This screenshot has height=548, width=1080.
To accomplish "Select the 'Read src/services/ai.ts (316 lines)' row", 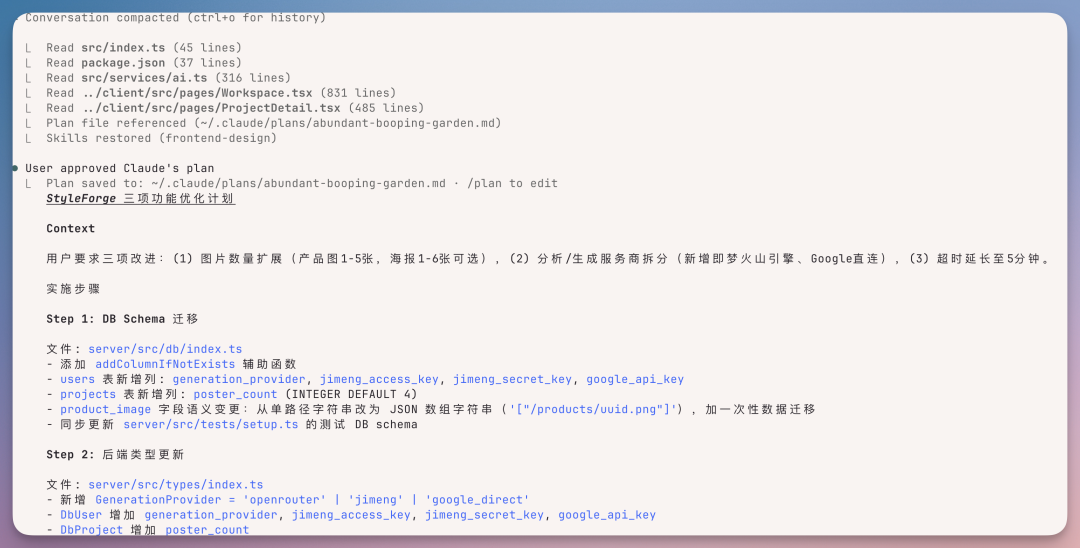I will pyautogui.click(x=168, y=78).
